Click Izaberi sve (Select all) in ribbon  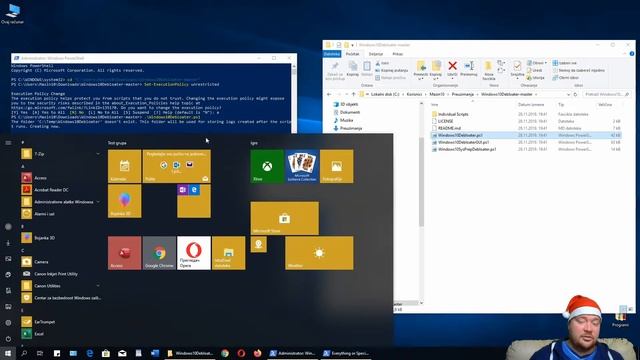point(564,63)
